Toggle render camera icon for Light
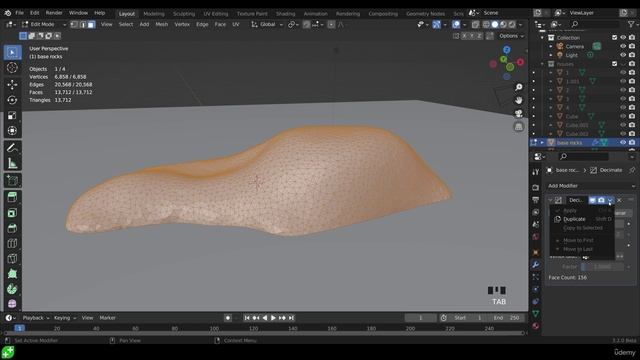 [632, 55]
